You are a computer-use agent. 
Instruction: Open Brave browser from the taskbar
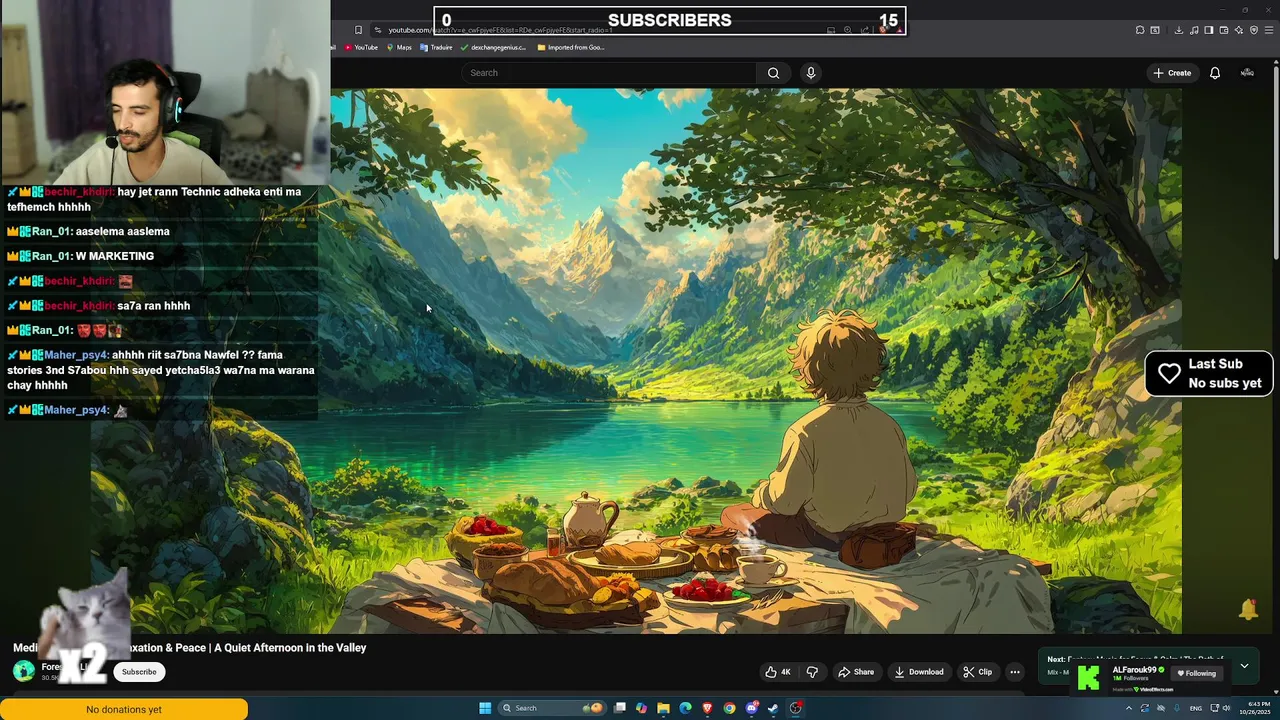[x=707, y=708]
